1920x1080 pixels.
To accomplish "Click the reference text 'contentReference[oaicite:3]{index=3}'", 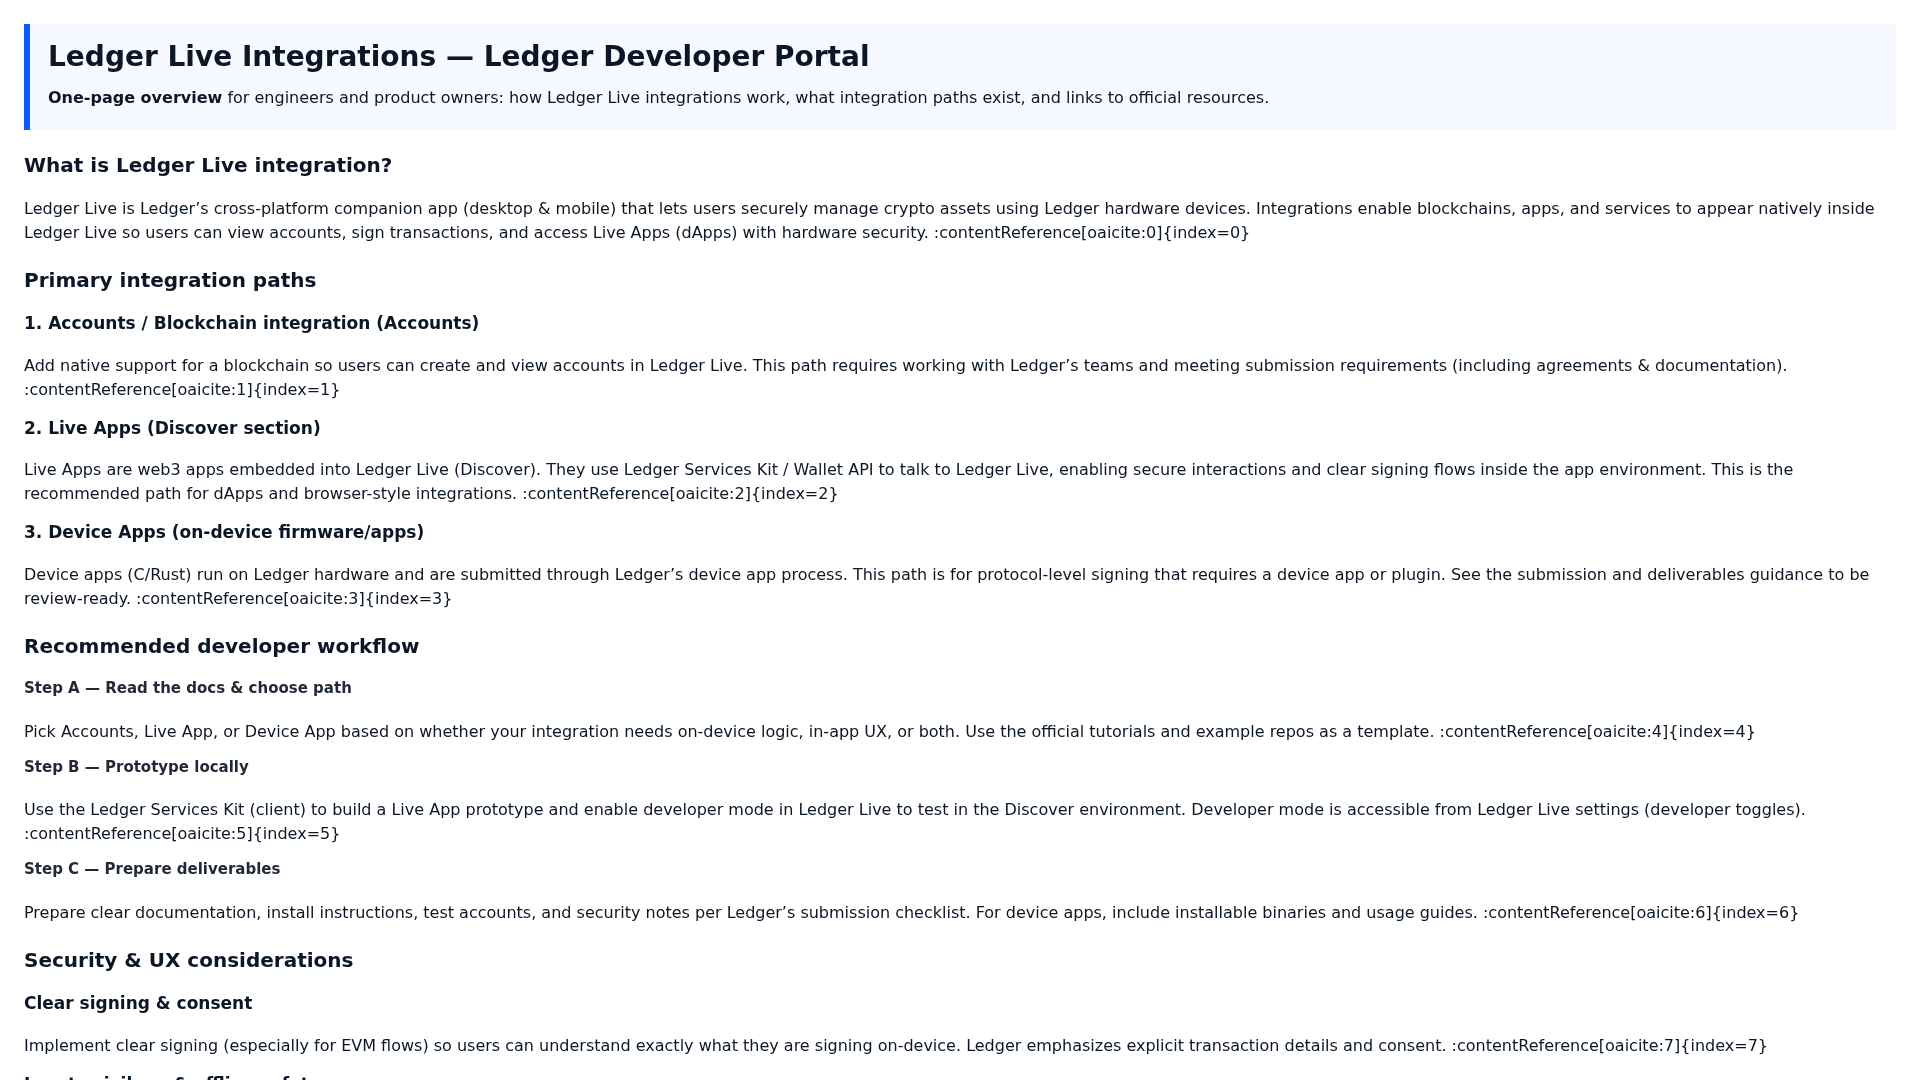I will click(297, 599).
